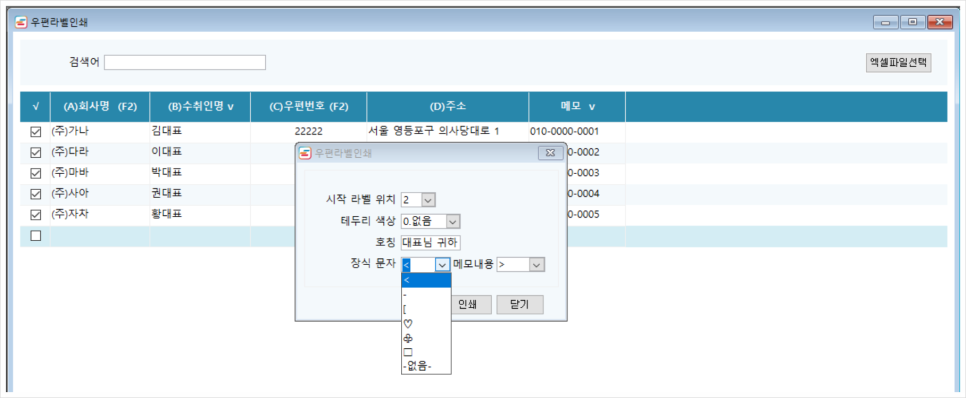The width and height of the screenshot is (966, 398).
Task: Choose -없음- in the decoration list
Action: (426, 367)
